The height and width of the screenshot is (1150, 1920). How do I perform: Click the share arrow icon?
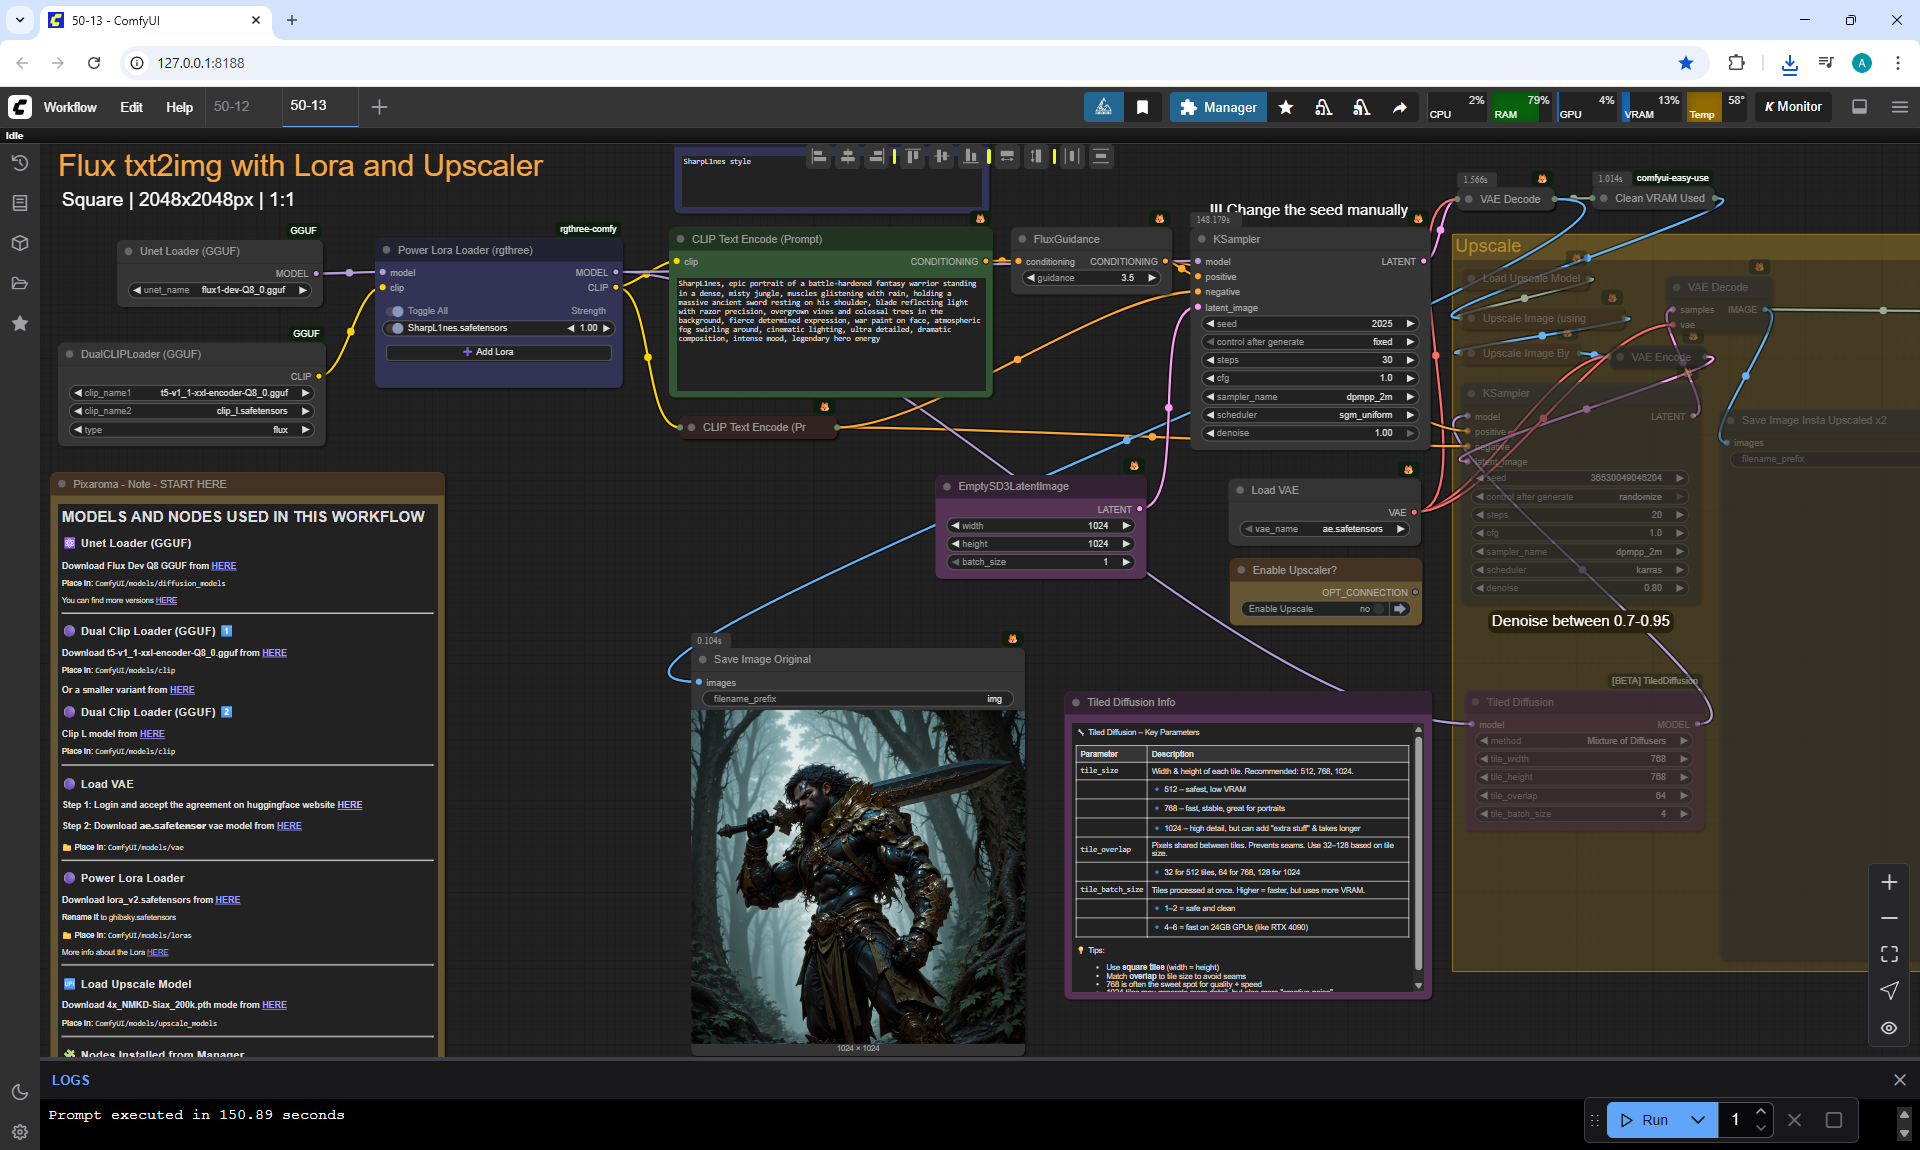1399,107
